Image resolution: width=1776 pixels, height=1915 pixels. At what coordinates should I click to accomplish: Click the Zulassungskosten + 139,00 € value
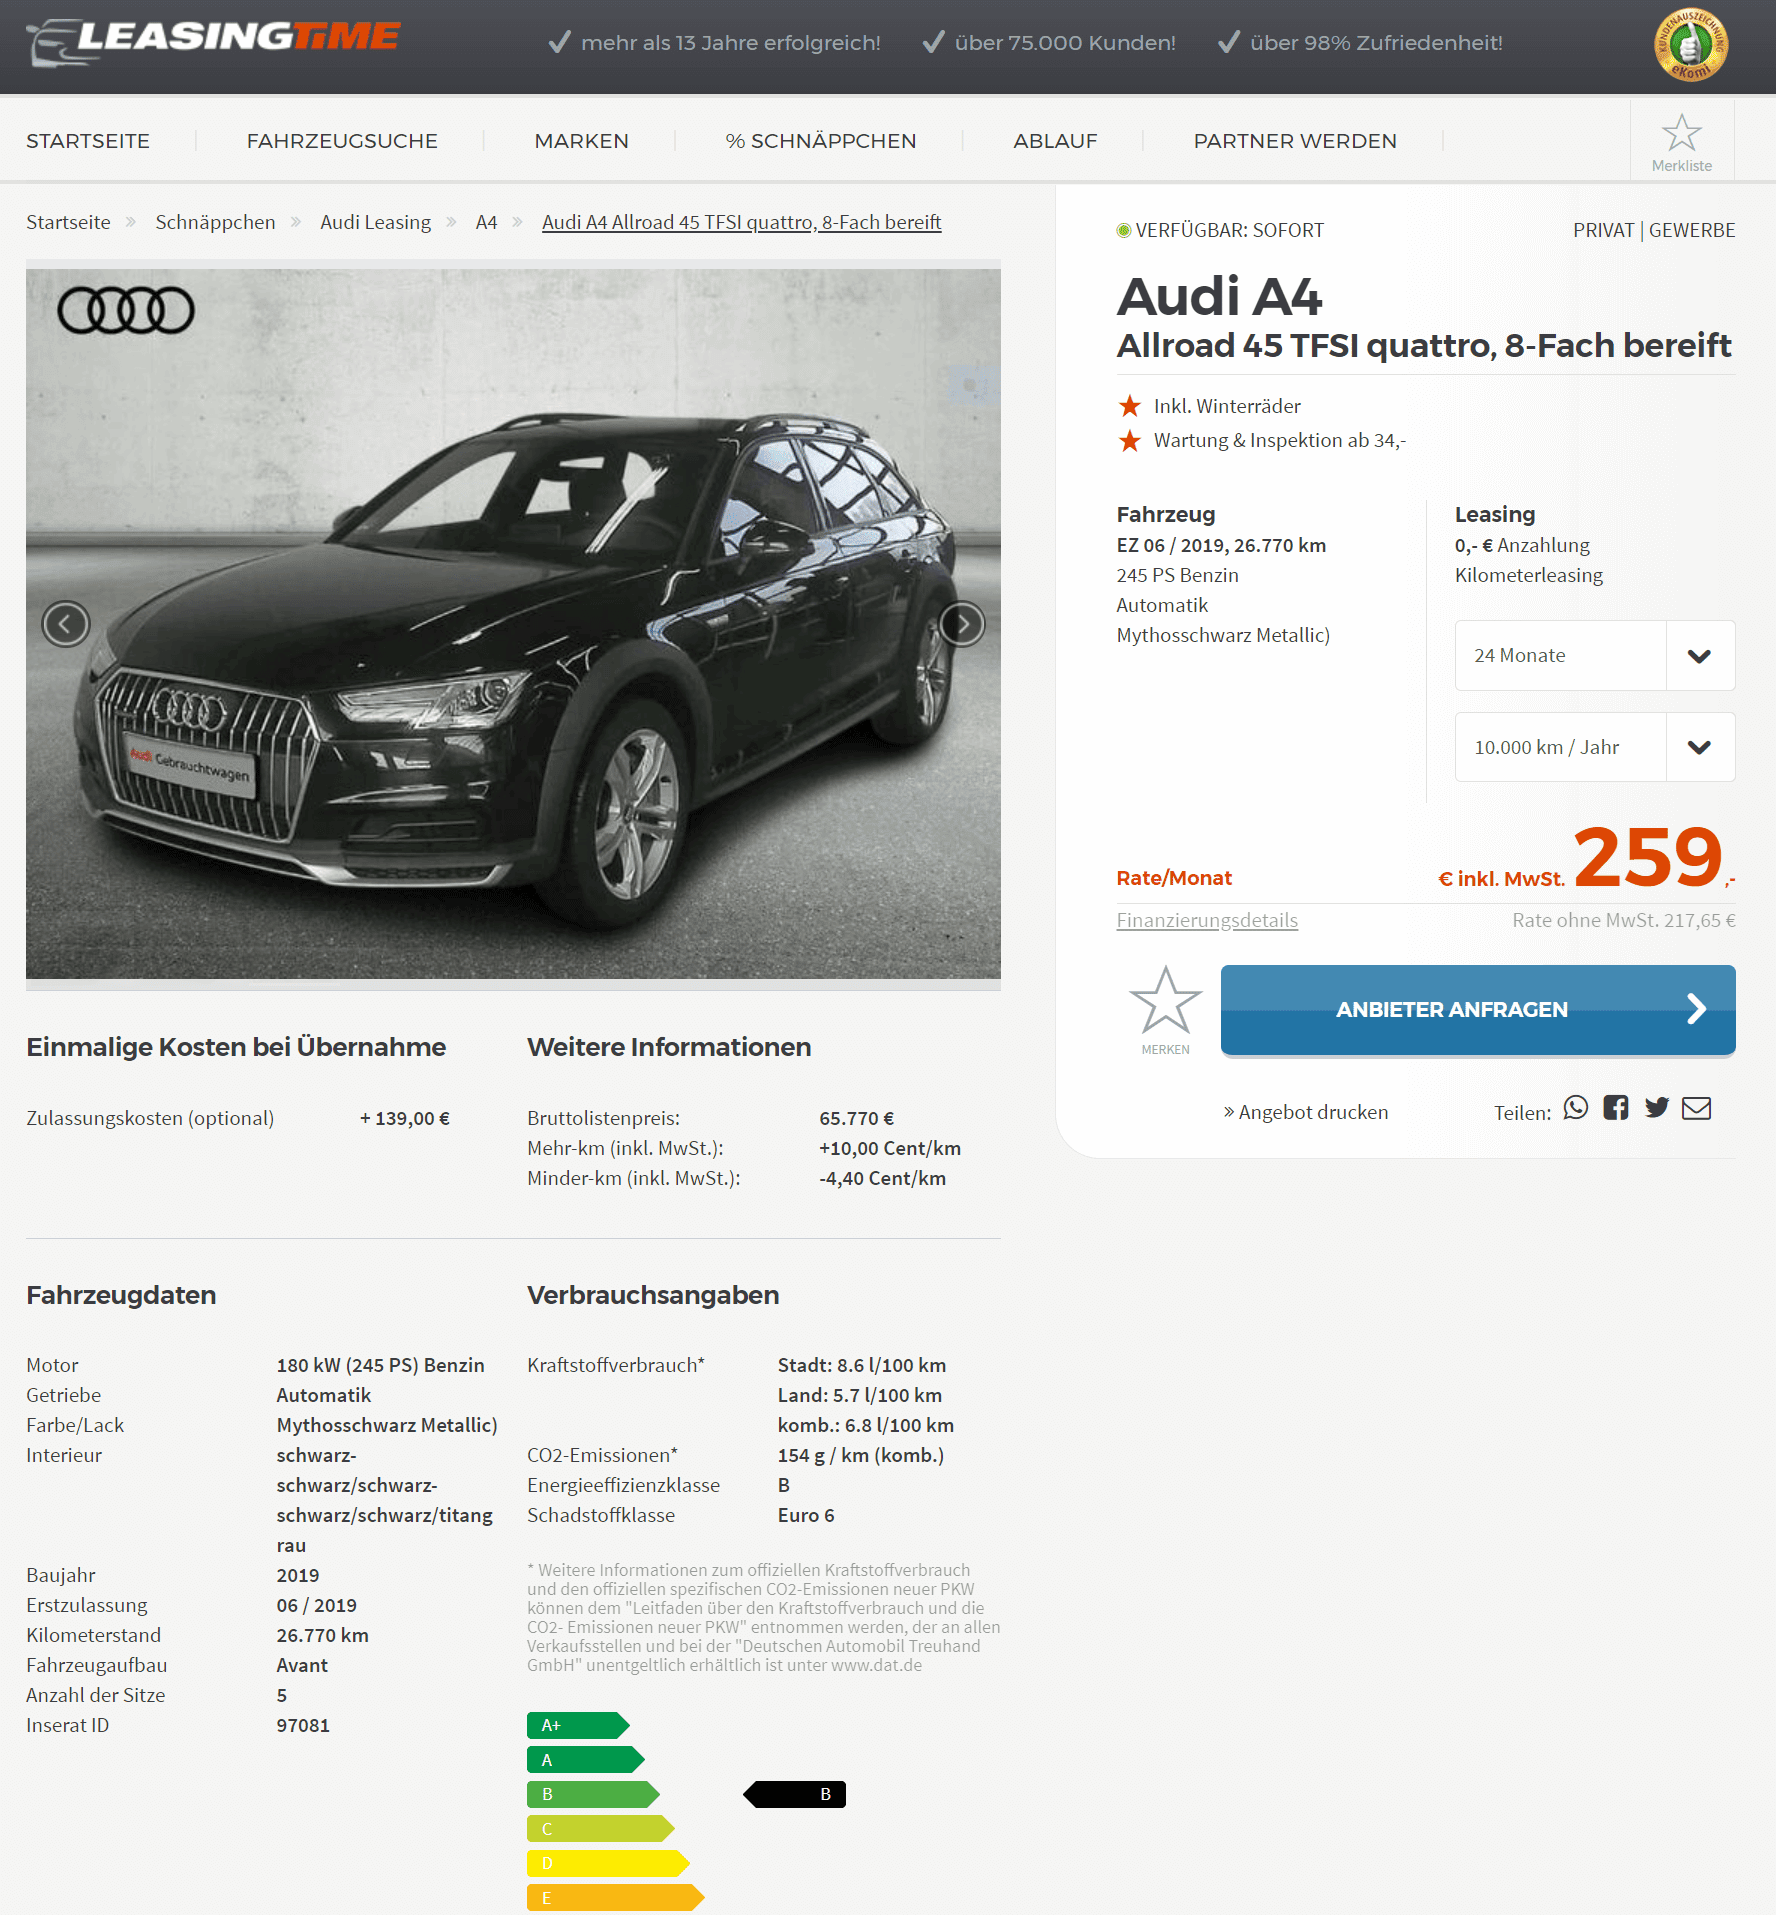click(x=405, y=1118)
